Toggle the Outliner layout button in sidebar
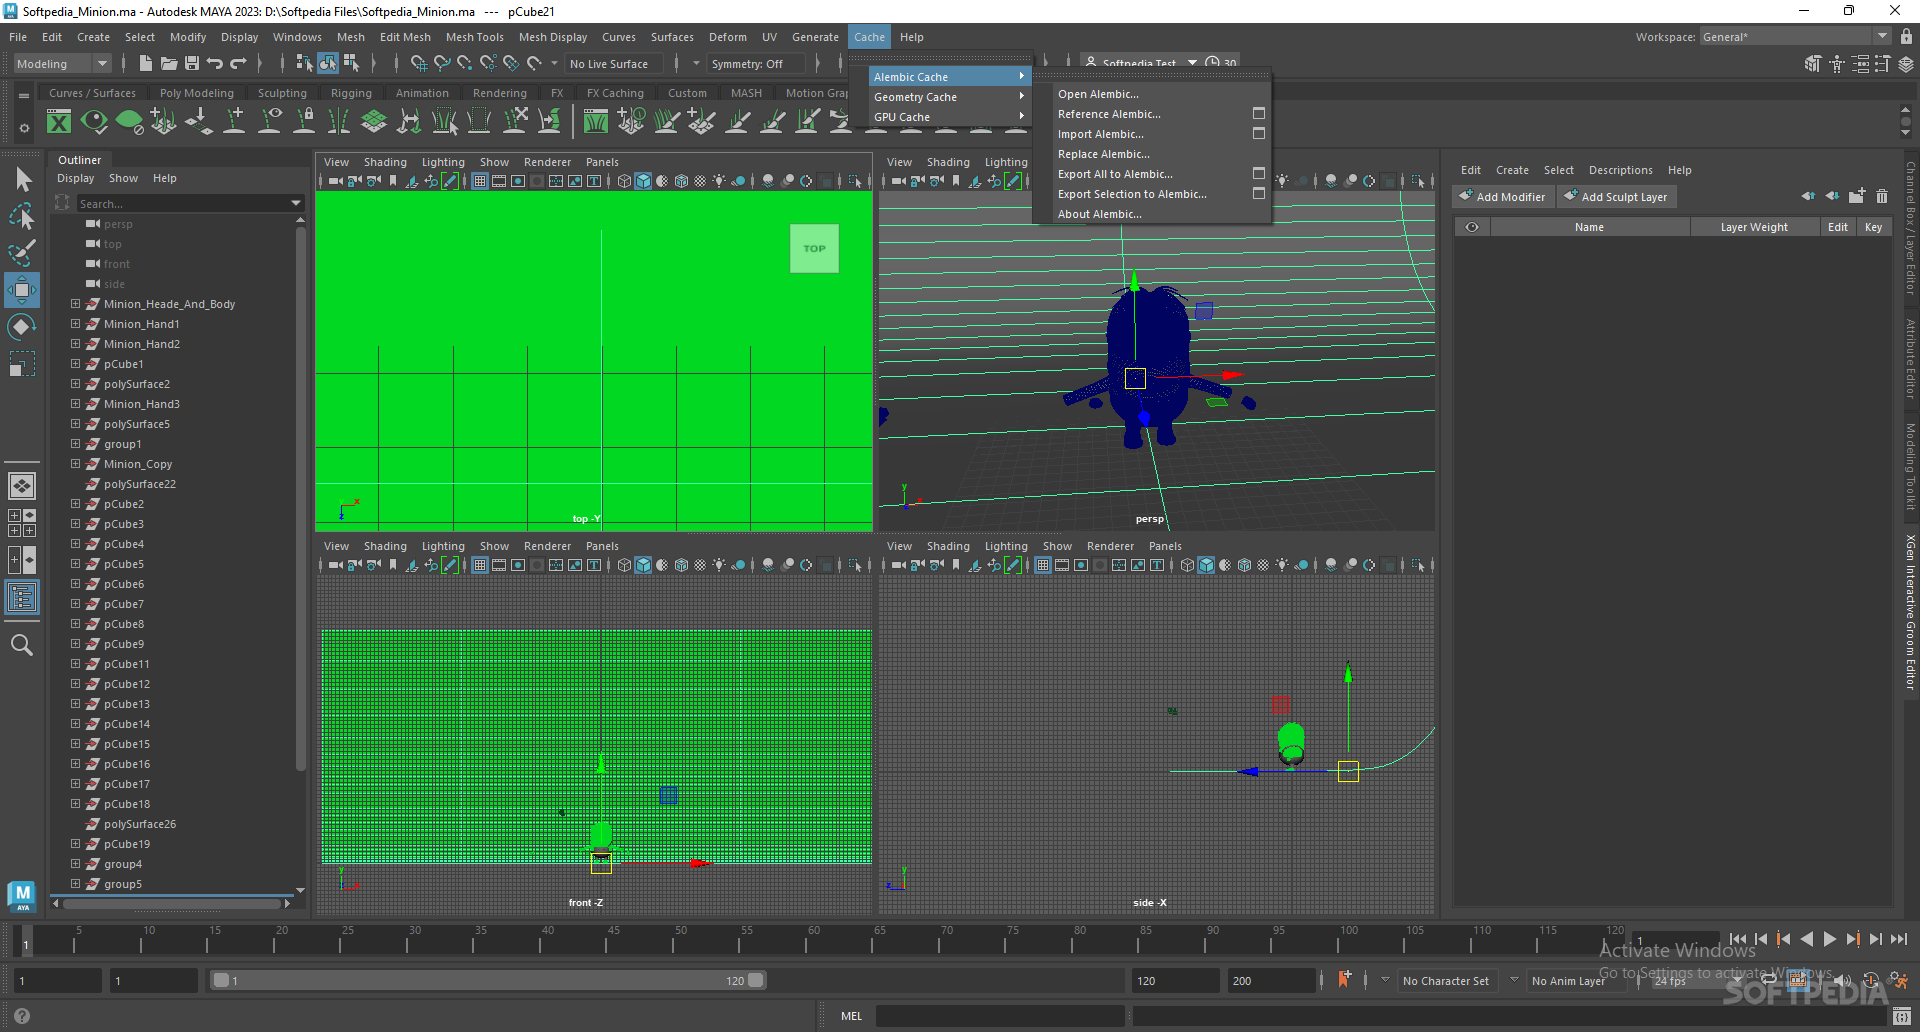The height and width of the screenshot is (1032, 1920). pyautogui.click(x=22, y=598)
